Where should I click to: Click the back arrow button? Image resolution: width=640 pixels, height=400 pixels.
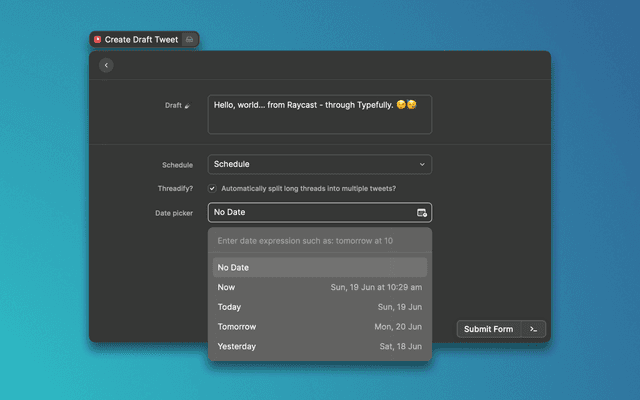(x=106, y=65)
